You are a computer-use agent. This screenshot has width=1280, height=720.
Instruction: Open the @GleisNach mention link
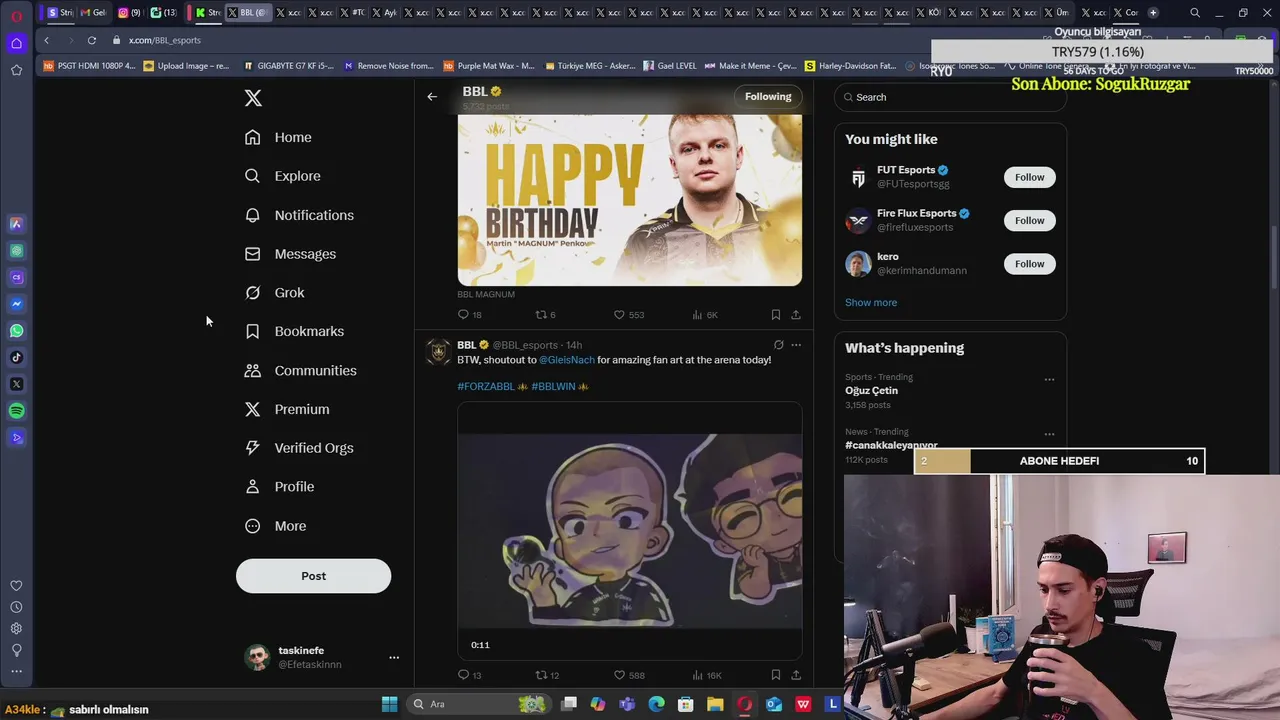(567, 360)
